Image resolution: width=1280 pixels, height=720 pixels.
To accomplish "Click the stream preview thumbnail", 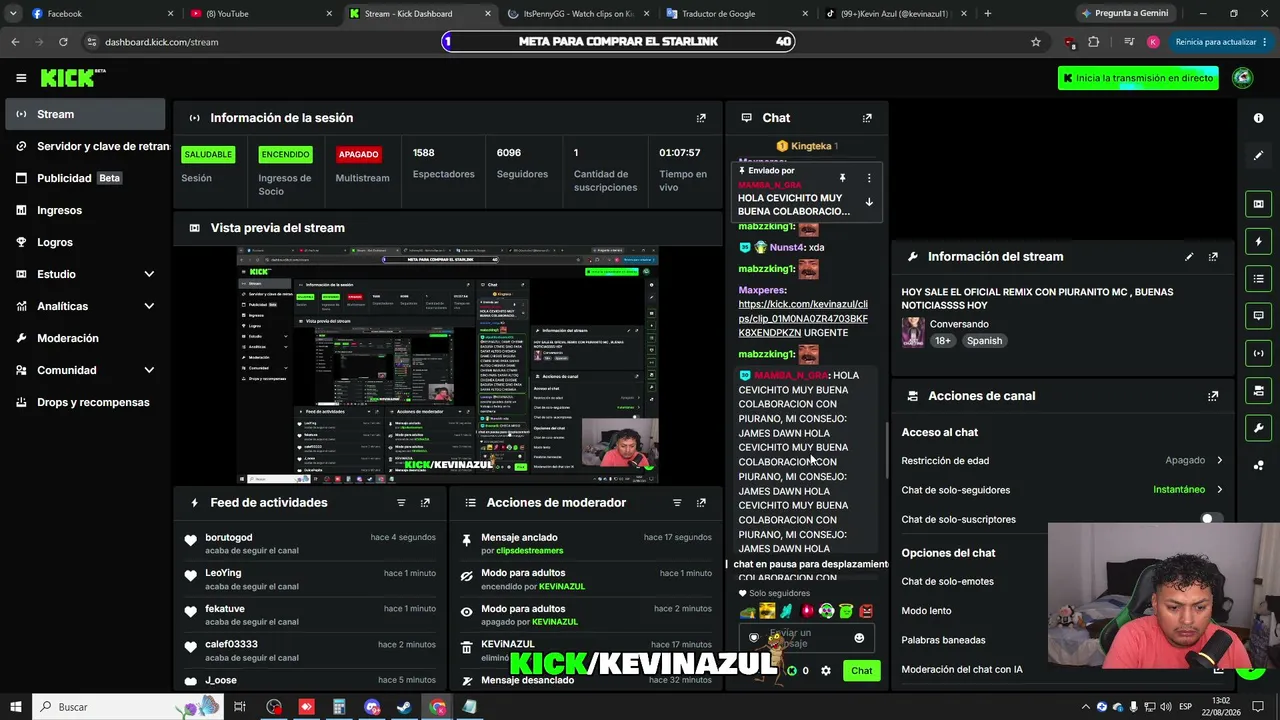I will 447,365.
